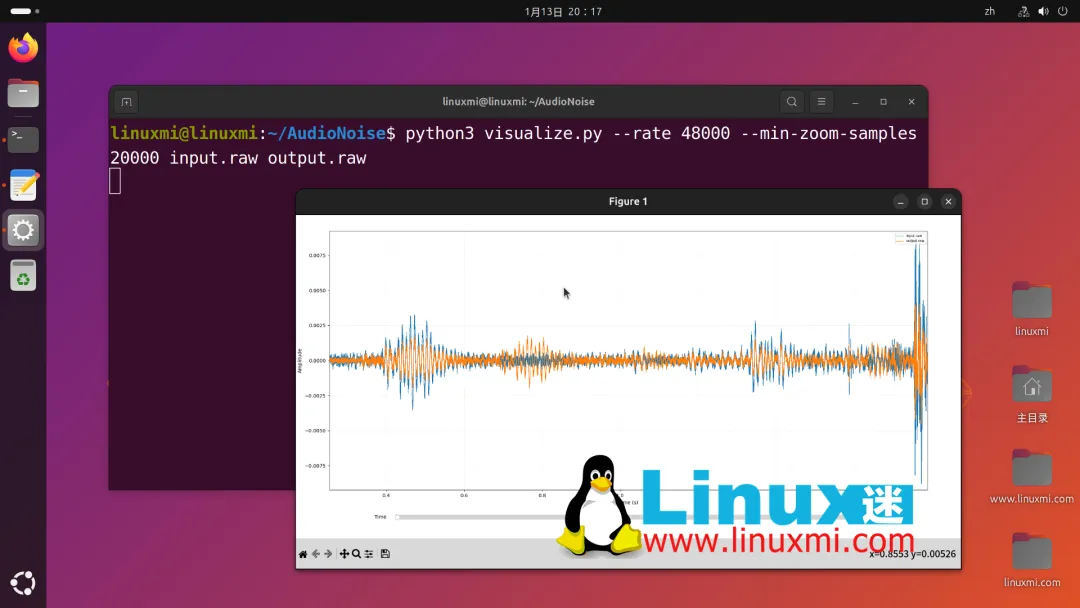
Task: Open Configure subplots settings
Action: [369, 554]
